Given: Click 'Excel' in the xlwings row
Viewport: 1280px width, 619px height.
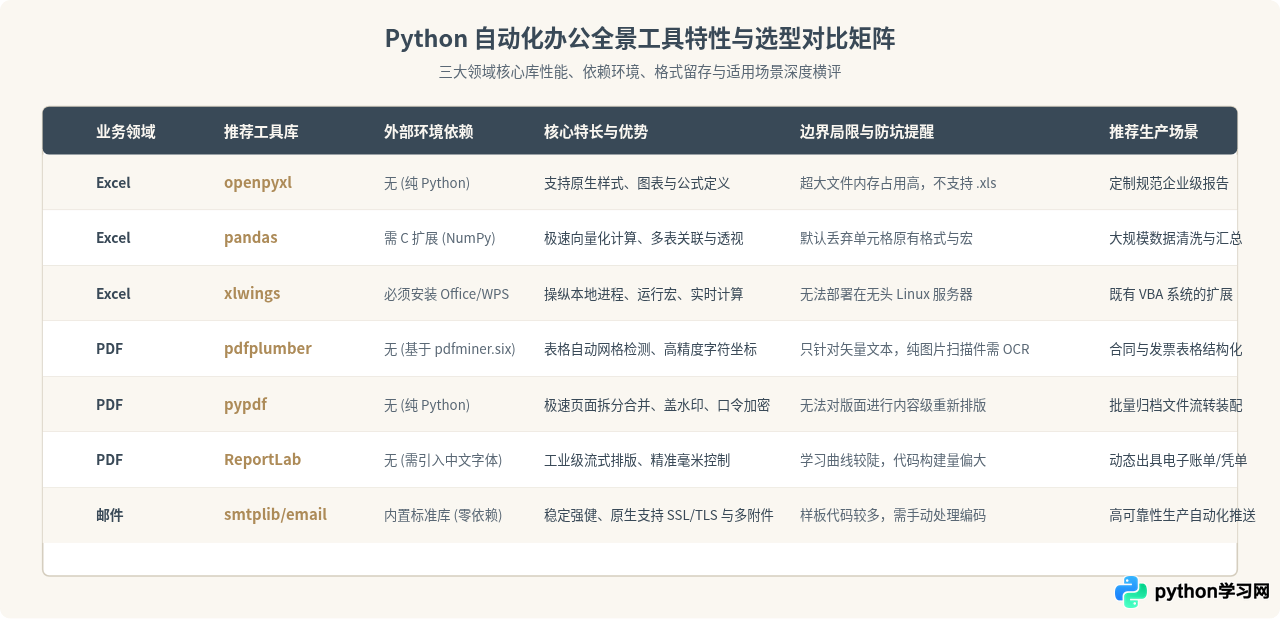Looking at the screenshot, I should click(113, 294).
